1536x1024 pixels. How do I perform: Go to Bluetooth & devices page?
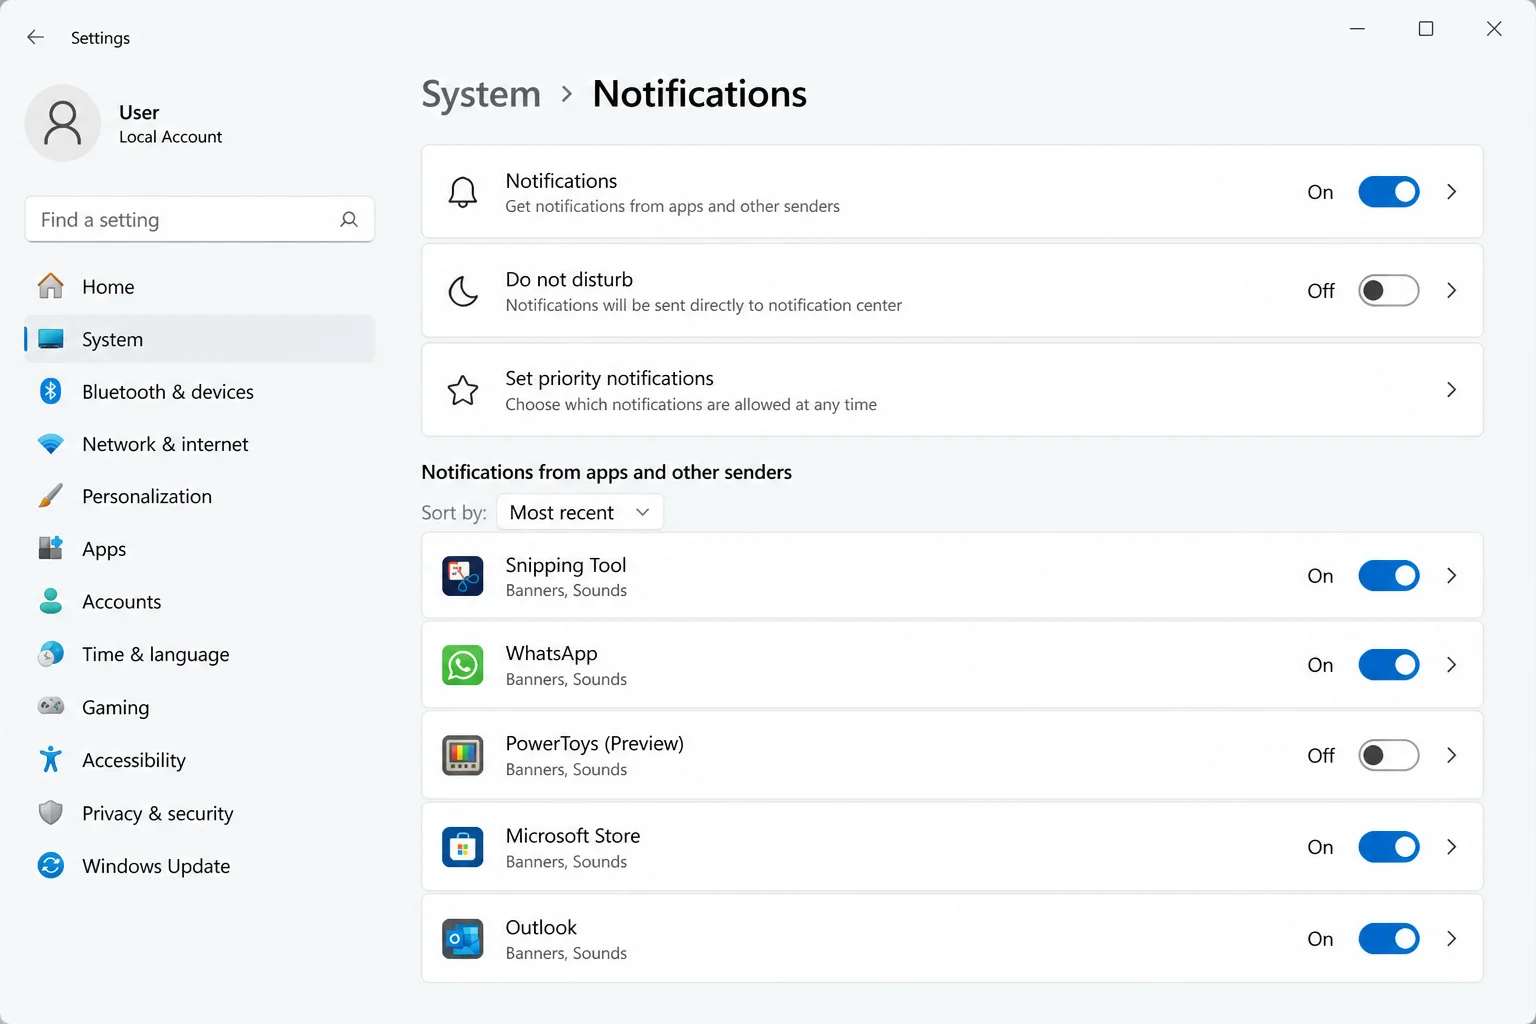click(x=200, y=391)
